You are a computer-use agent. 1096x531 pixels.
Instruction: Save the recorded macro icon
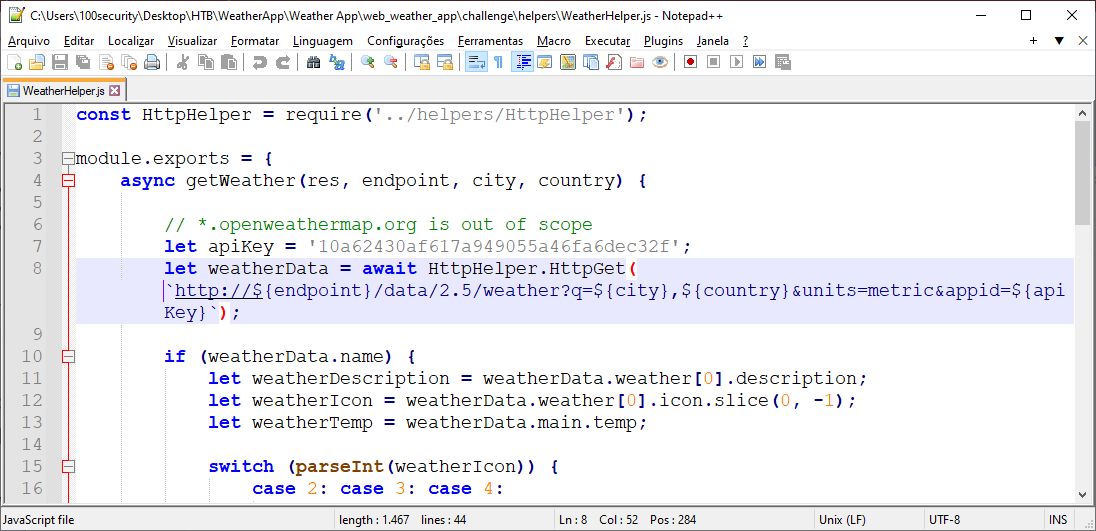pyautogui.click(x=781, y=62)
